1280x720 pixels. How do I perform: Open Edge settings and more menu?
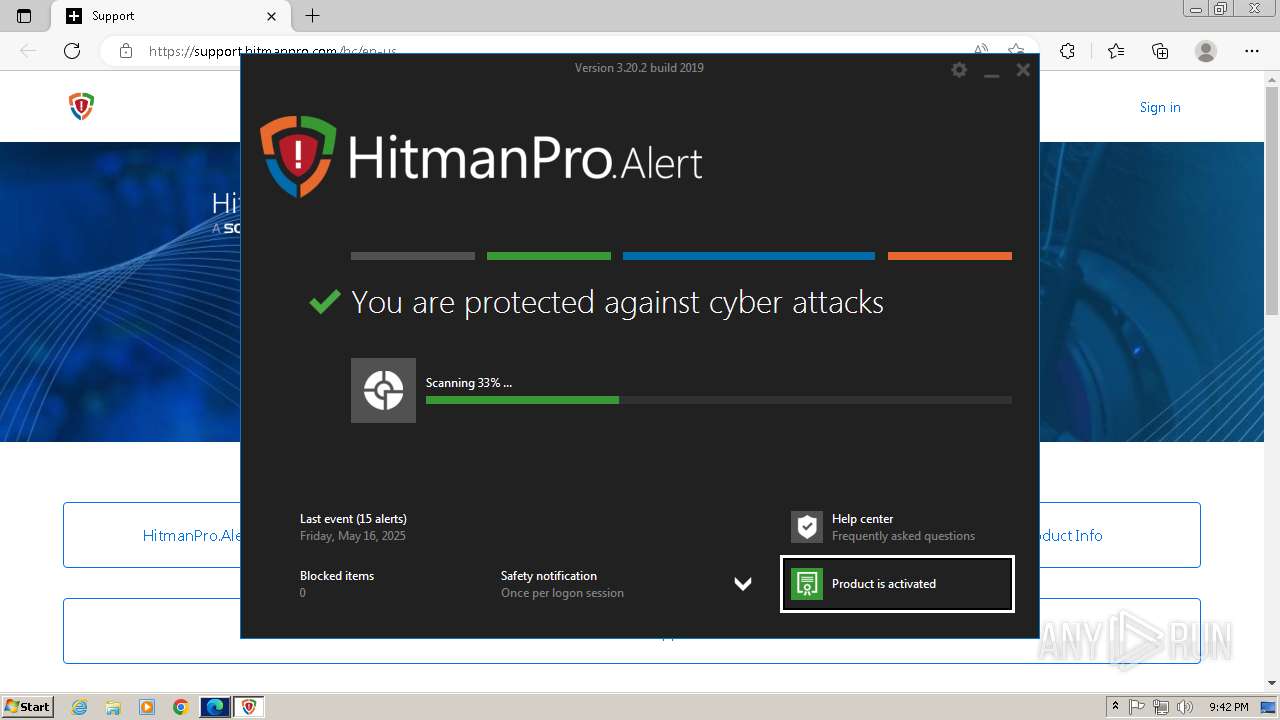point(1252,51)
